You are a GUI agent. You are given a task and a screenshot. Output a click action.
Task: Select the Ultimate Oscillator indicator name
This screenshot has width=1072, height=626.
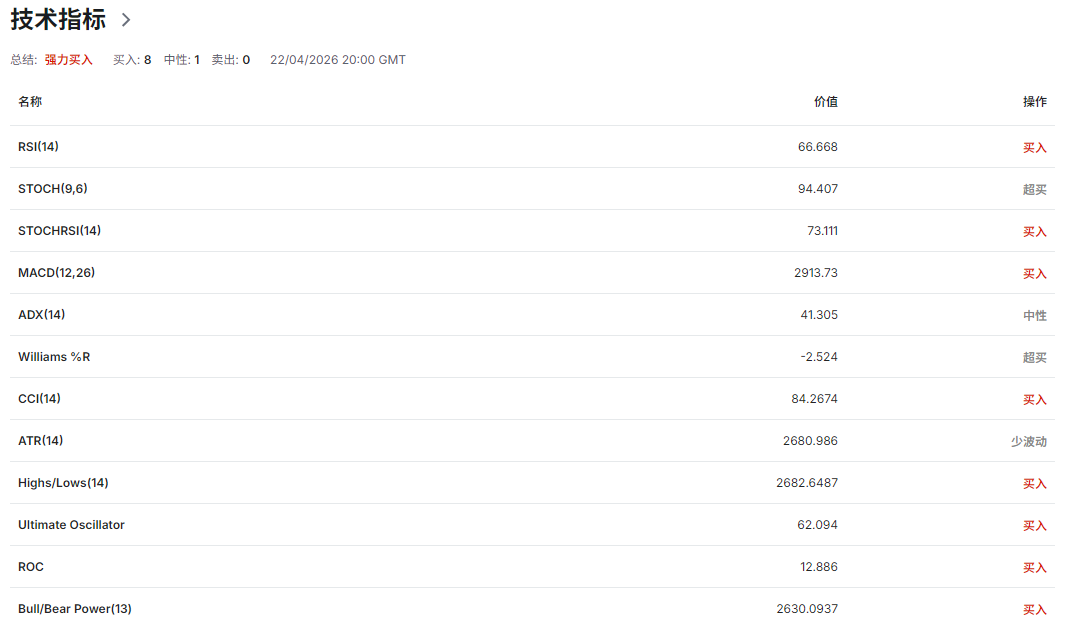(71, 525)
